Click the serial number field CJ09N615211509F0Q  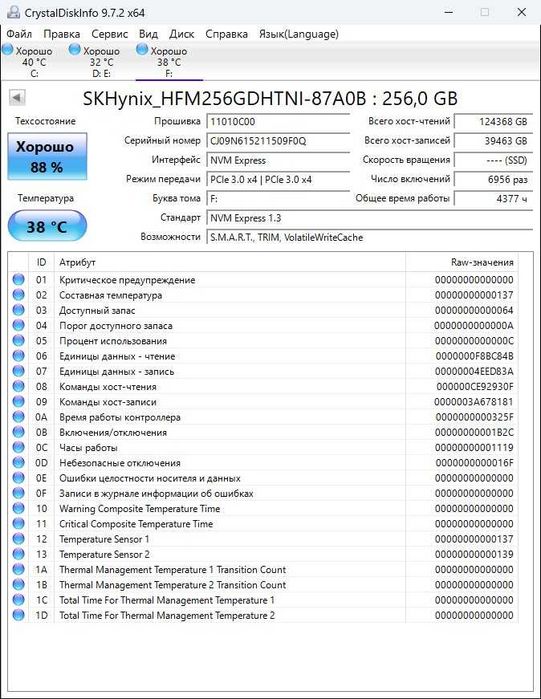[x=278, y=141]
